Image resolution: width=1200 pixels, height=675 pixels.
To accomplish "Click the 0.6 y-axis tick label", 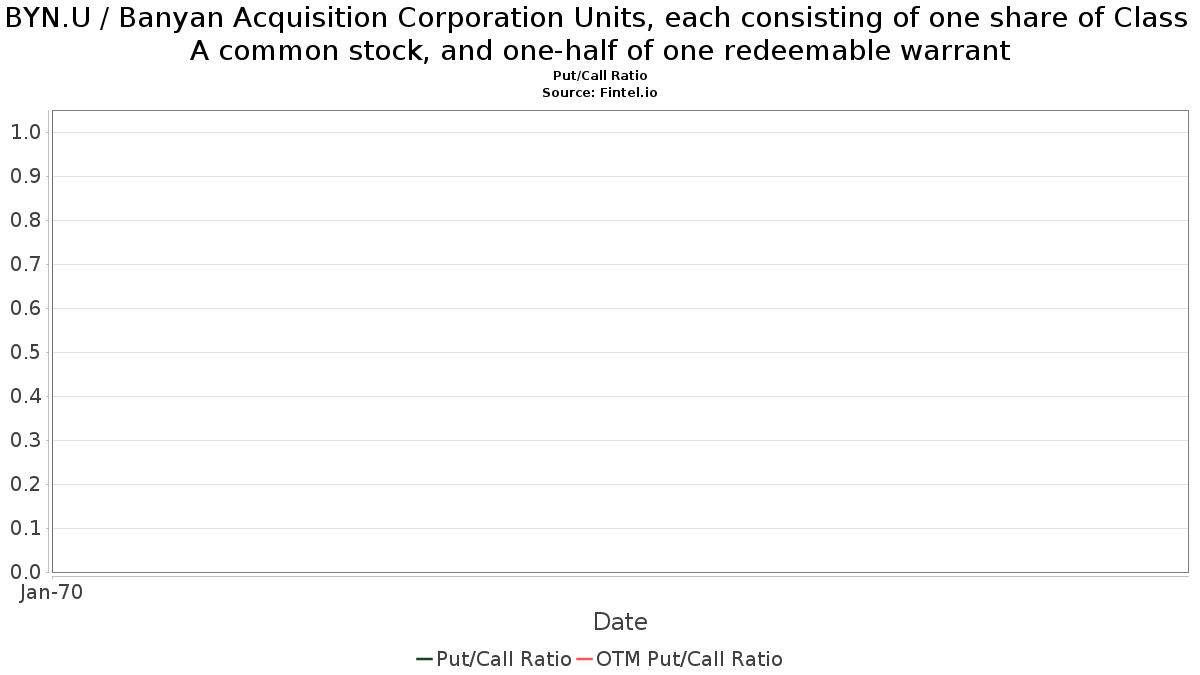I will click(25, 308).
